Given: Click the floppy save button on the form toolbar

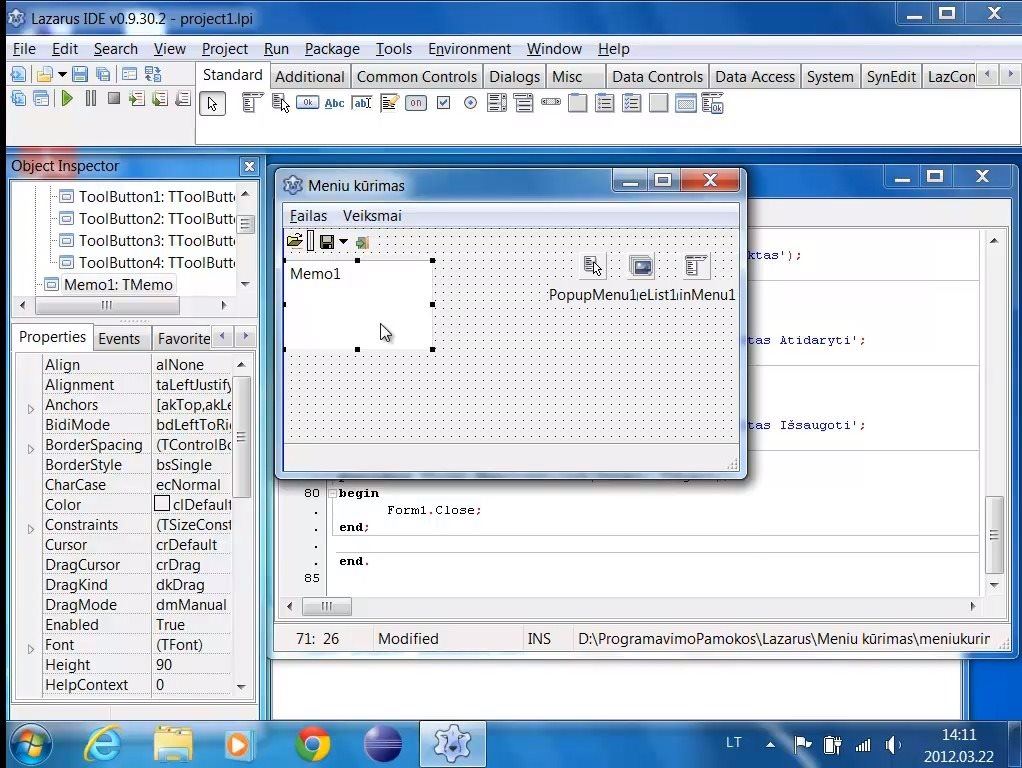Looking at the screenshot, I should (x=327, y=242).
